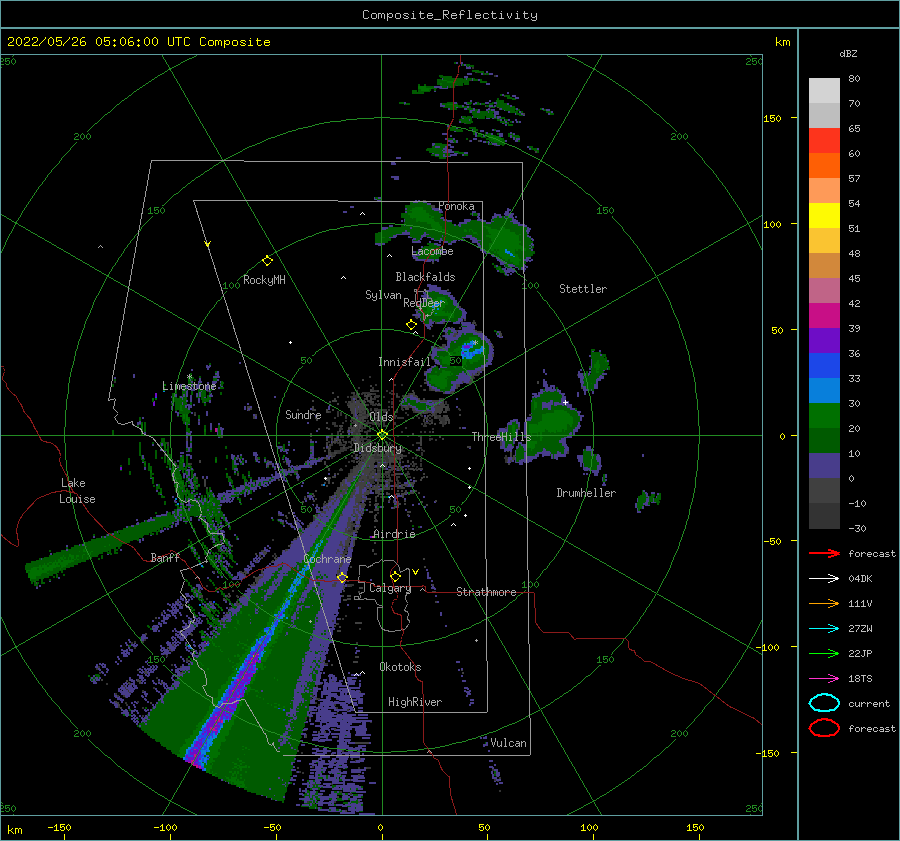Click the km unit label at bottom left
Image resolution: width=900 pixels, height=841 pixels.
pos(14,830)
